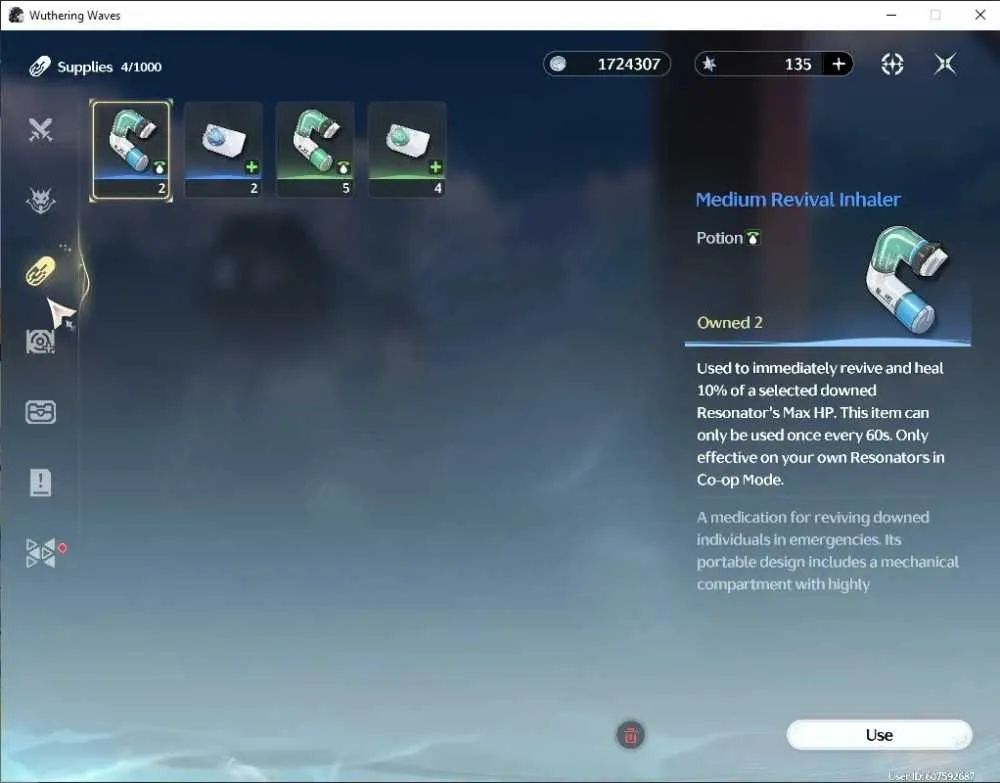1000x783 pixels.
Task: Click the "1724307" credit amount
Action: click(628, 64)
